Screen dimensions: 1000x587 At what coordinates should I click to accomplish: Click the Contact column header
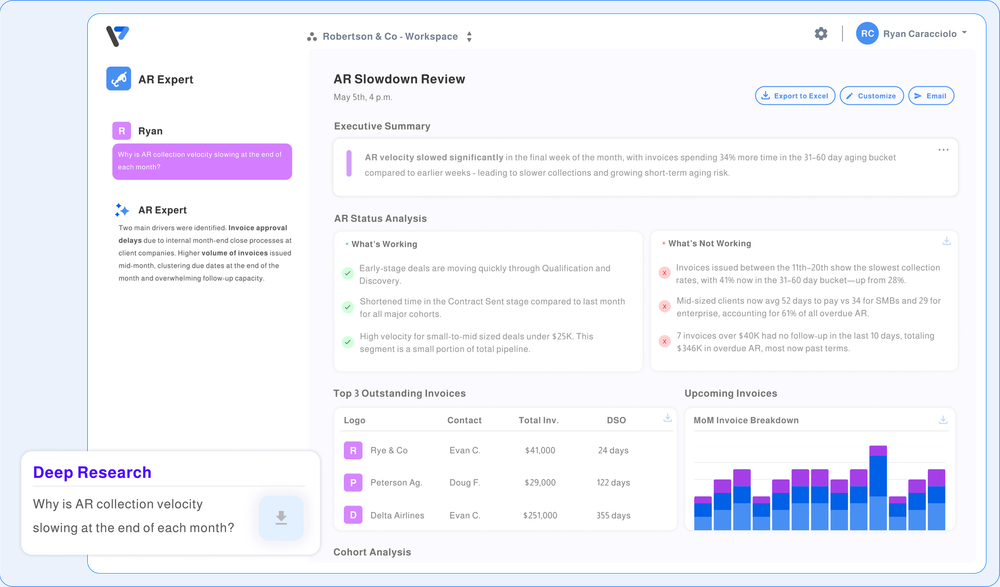click(x=464, y=420)
